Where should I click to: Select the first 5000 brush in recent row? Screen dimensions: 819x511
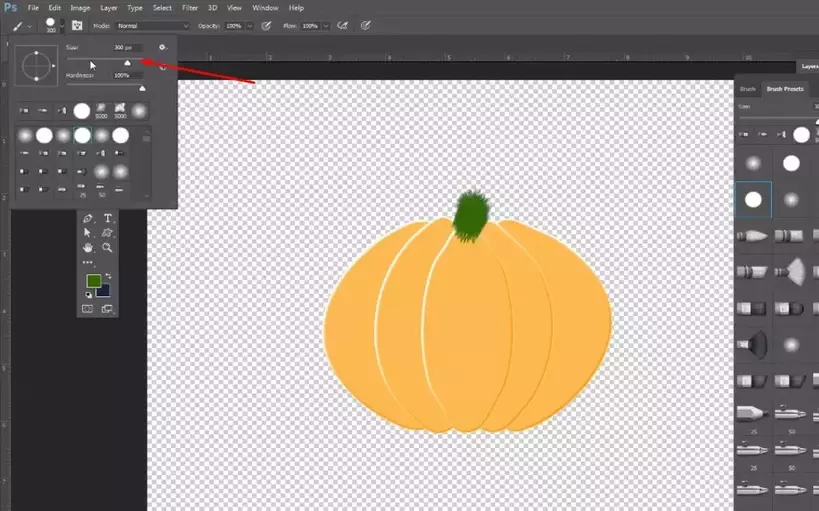[x=101, y=111]
